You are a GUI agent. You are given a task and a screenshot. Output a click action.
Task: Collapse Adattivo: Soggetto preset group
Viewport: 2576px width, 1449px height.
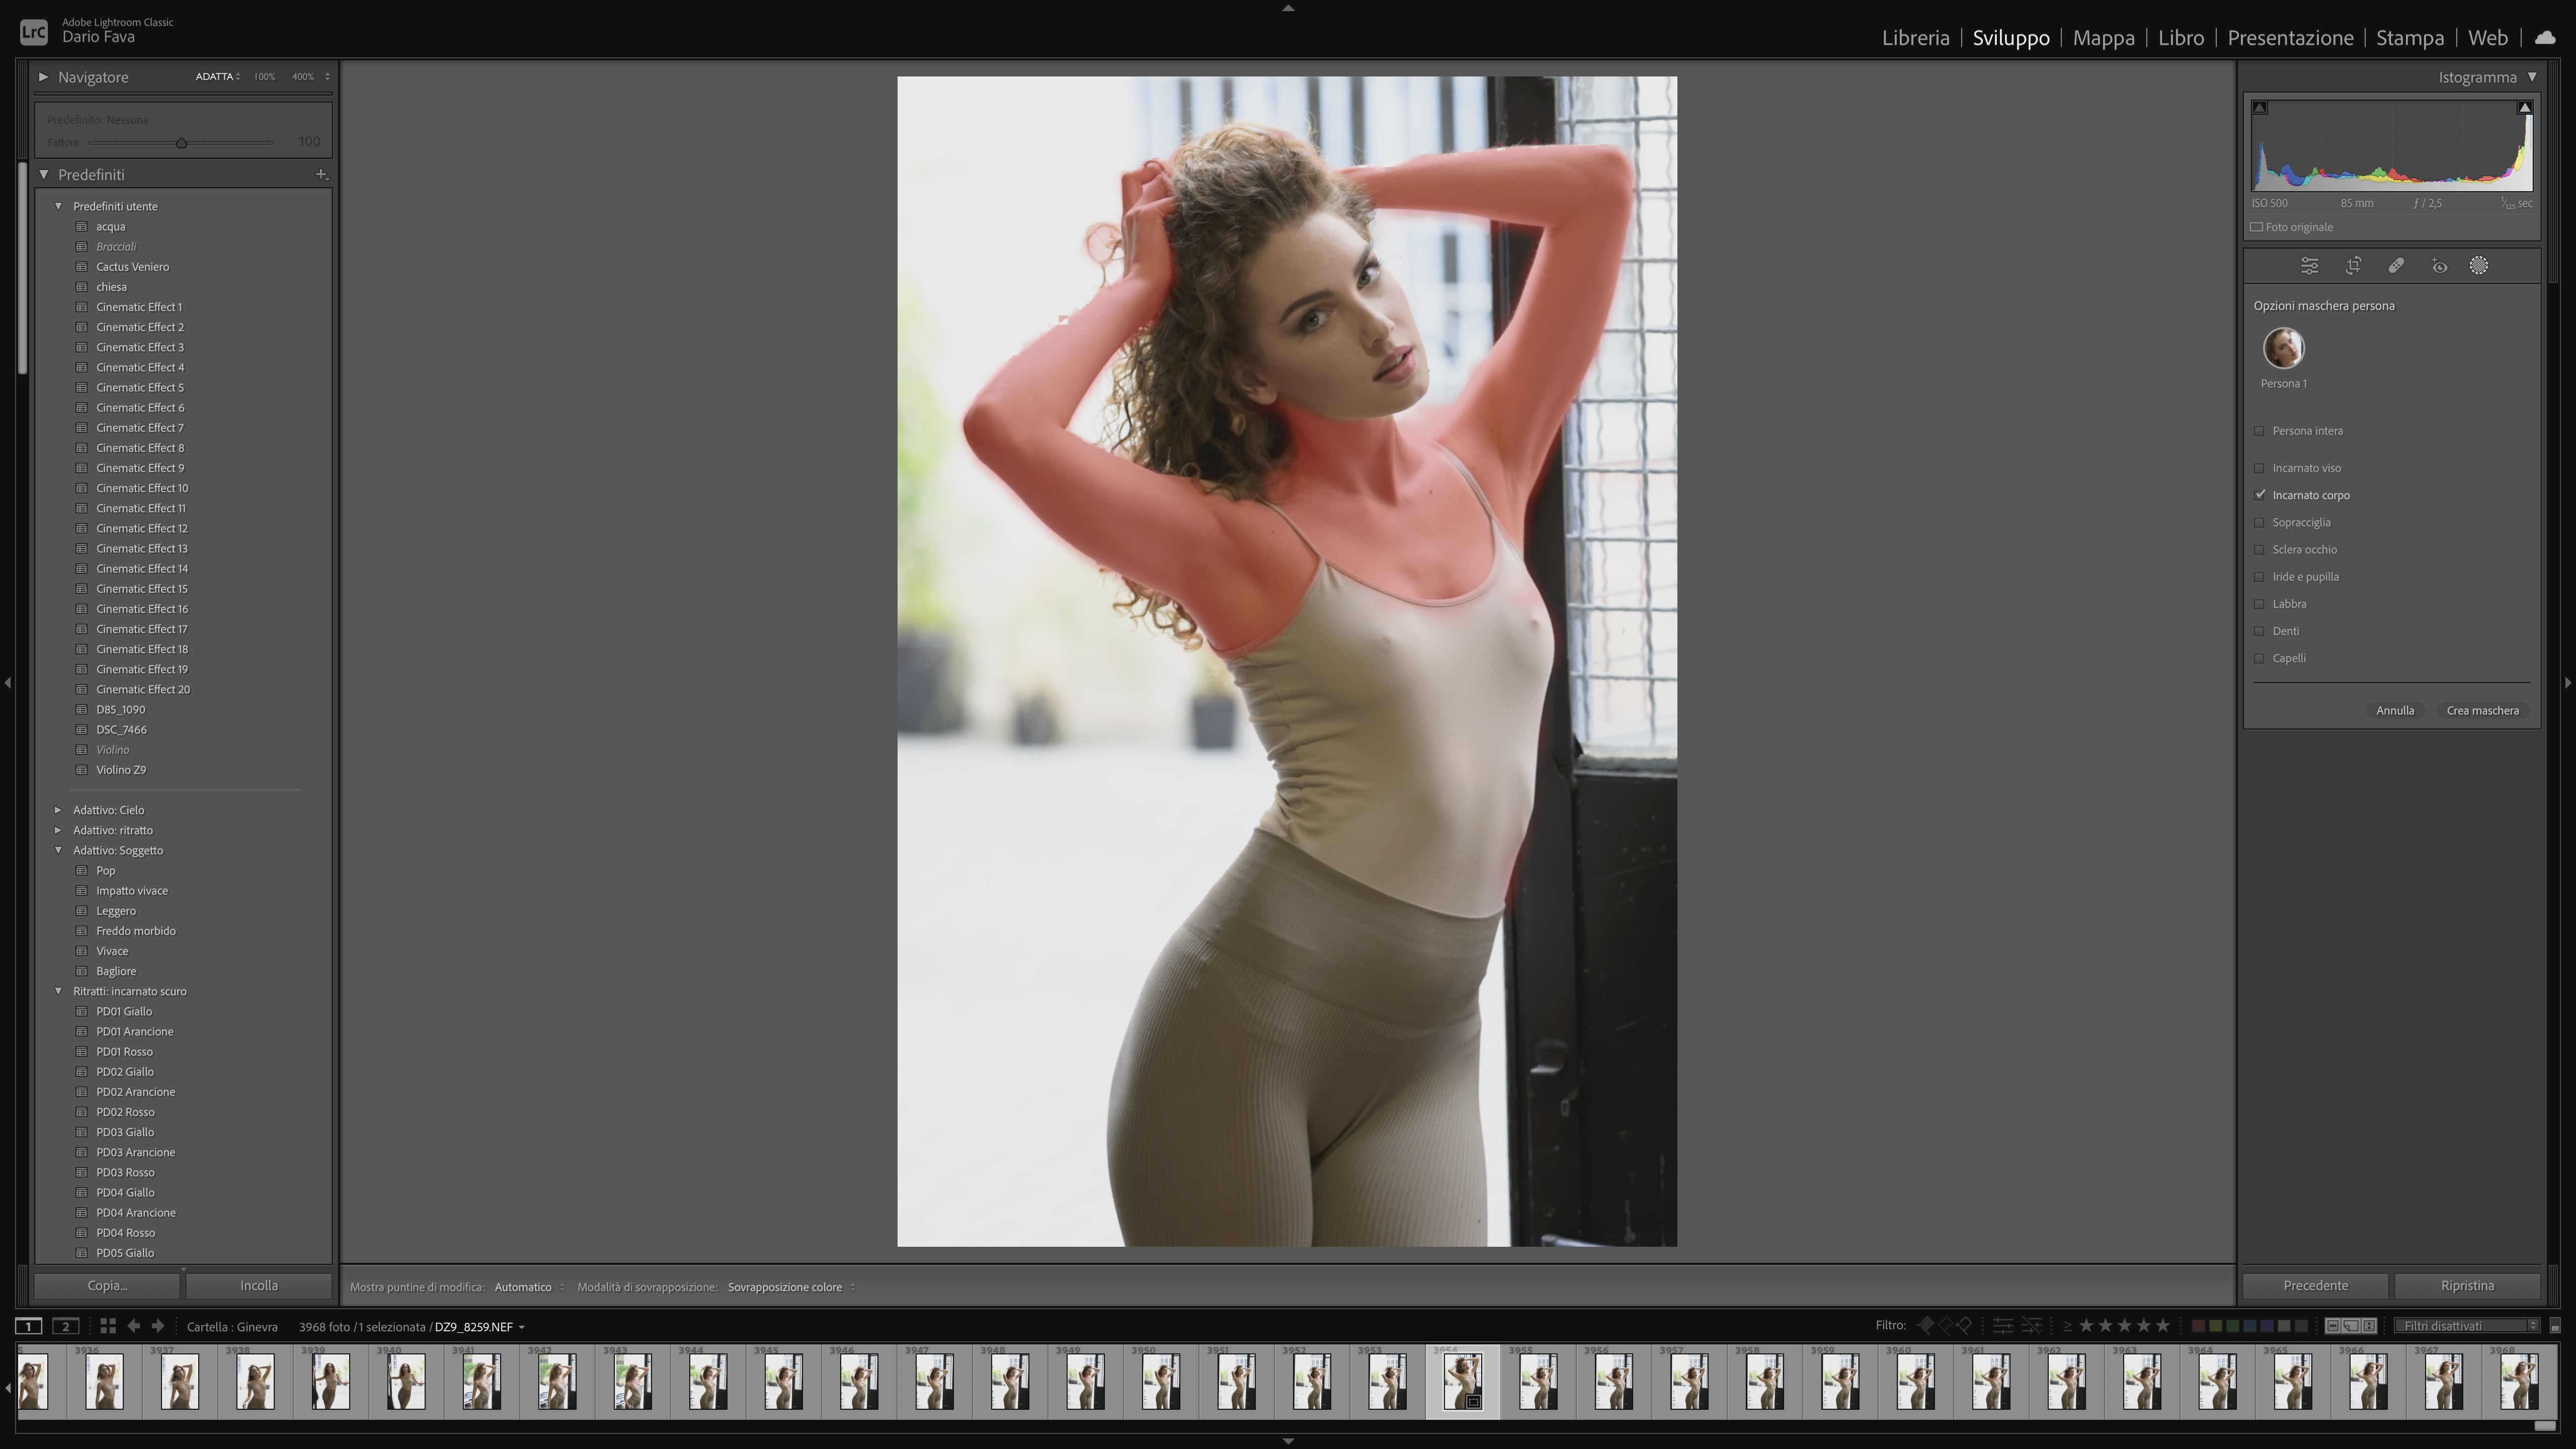58,850
